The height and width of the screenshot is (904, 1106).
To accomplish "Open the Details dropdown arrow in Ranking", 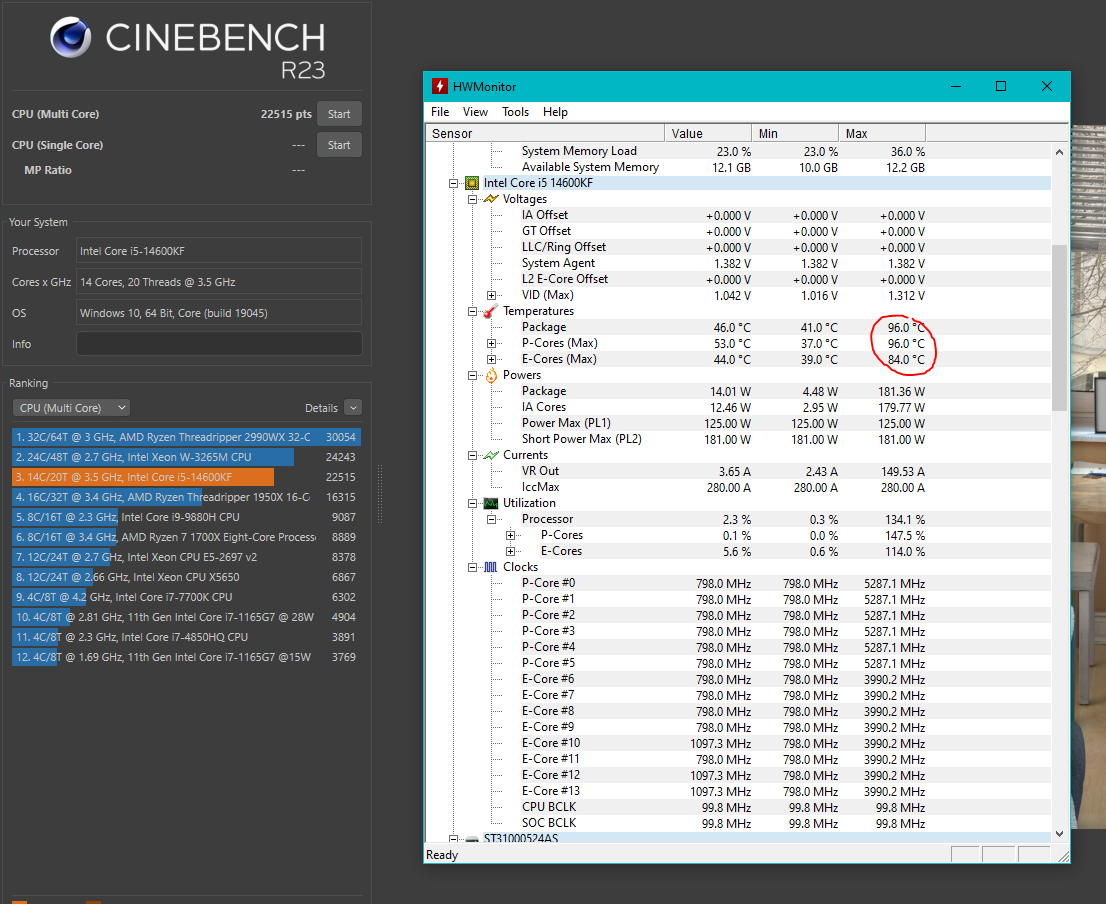I will click(x=353, y=408).
